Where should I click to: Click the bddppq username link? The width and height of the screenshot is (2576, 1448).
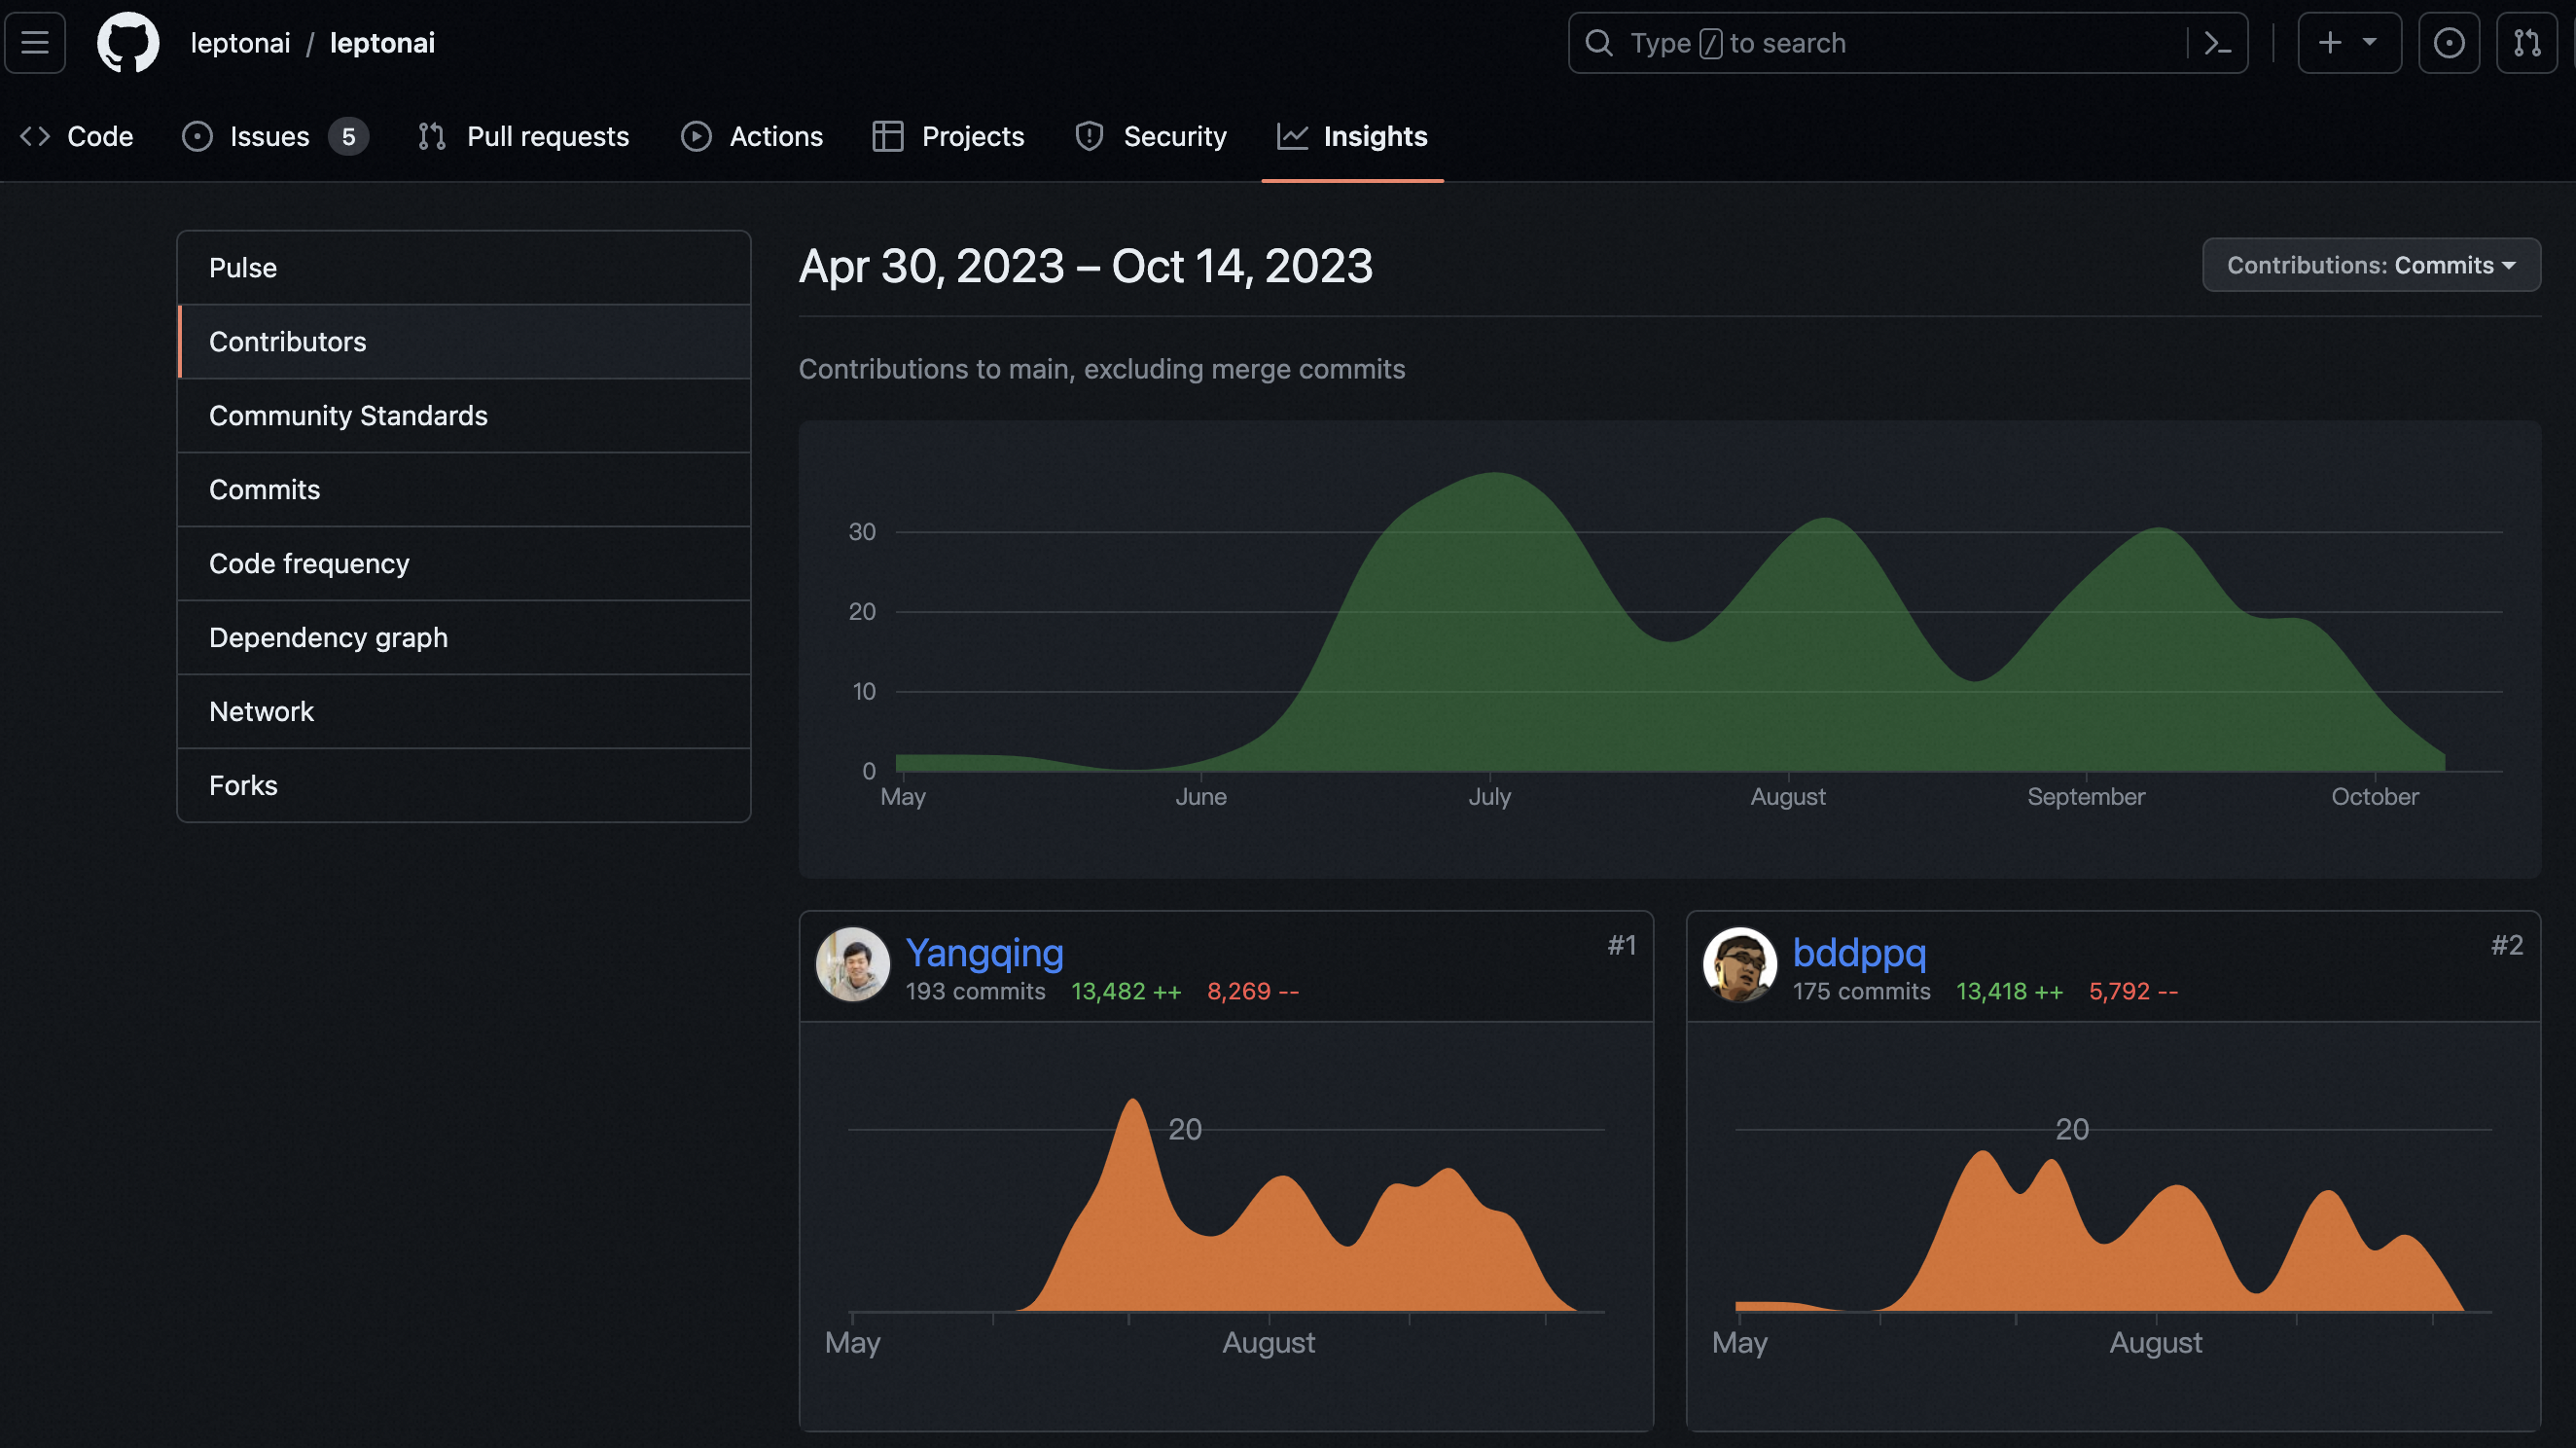pyautogui.click(x=1859, y=953)
